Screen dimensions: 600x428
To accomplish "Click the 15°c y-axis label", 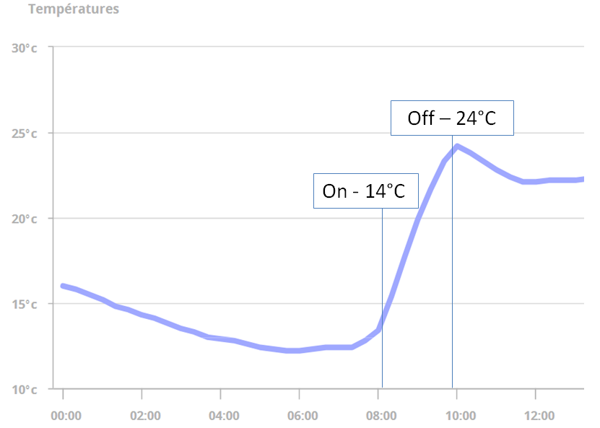I will point(24,304).
